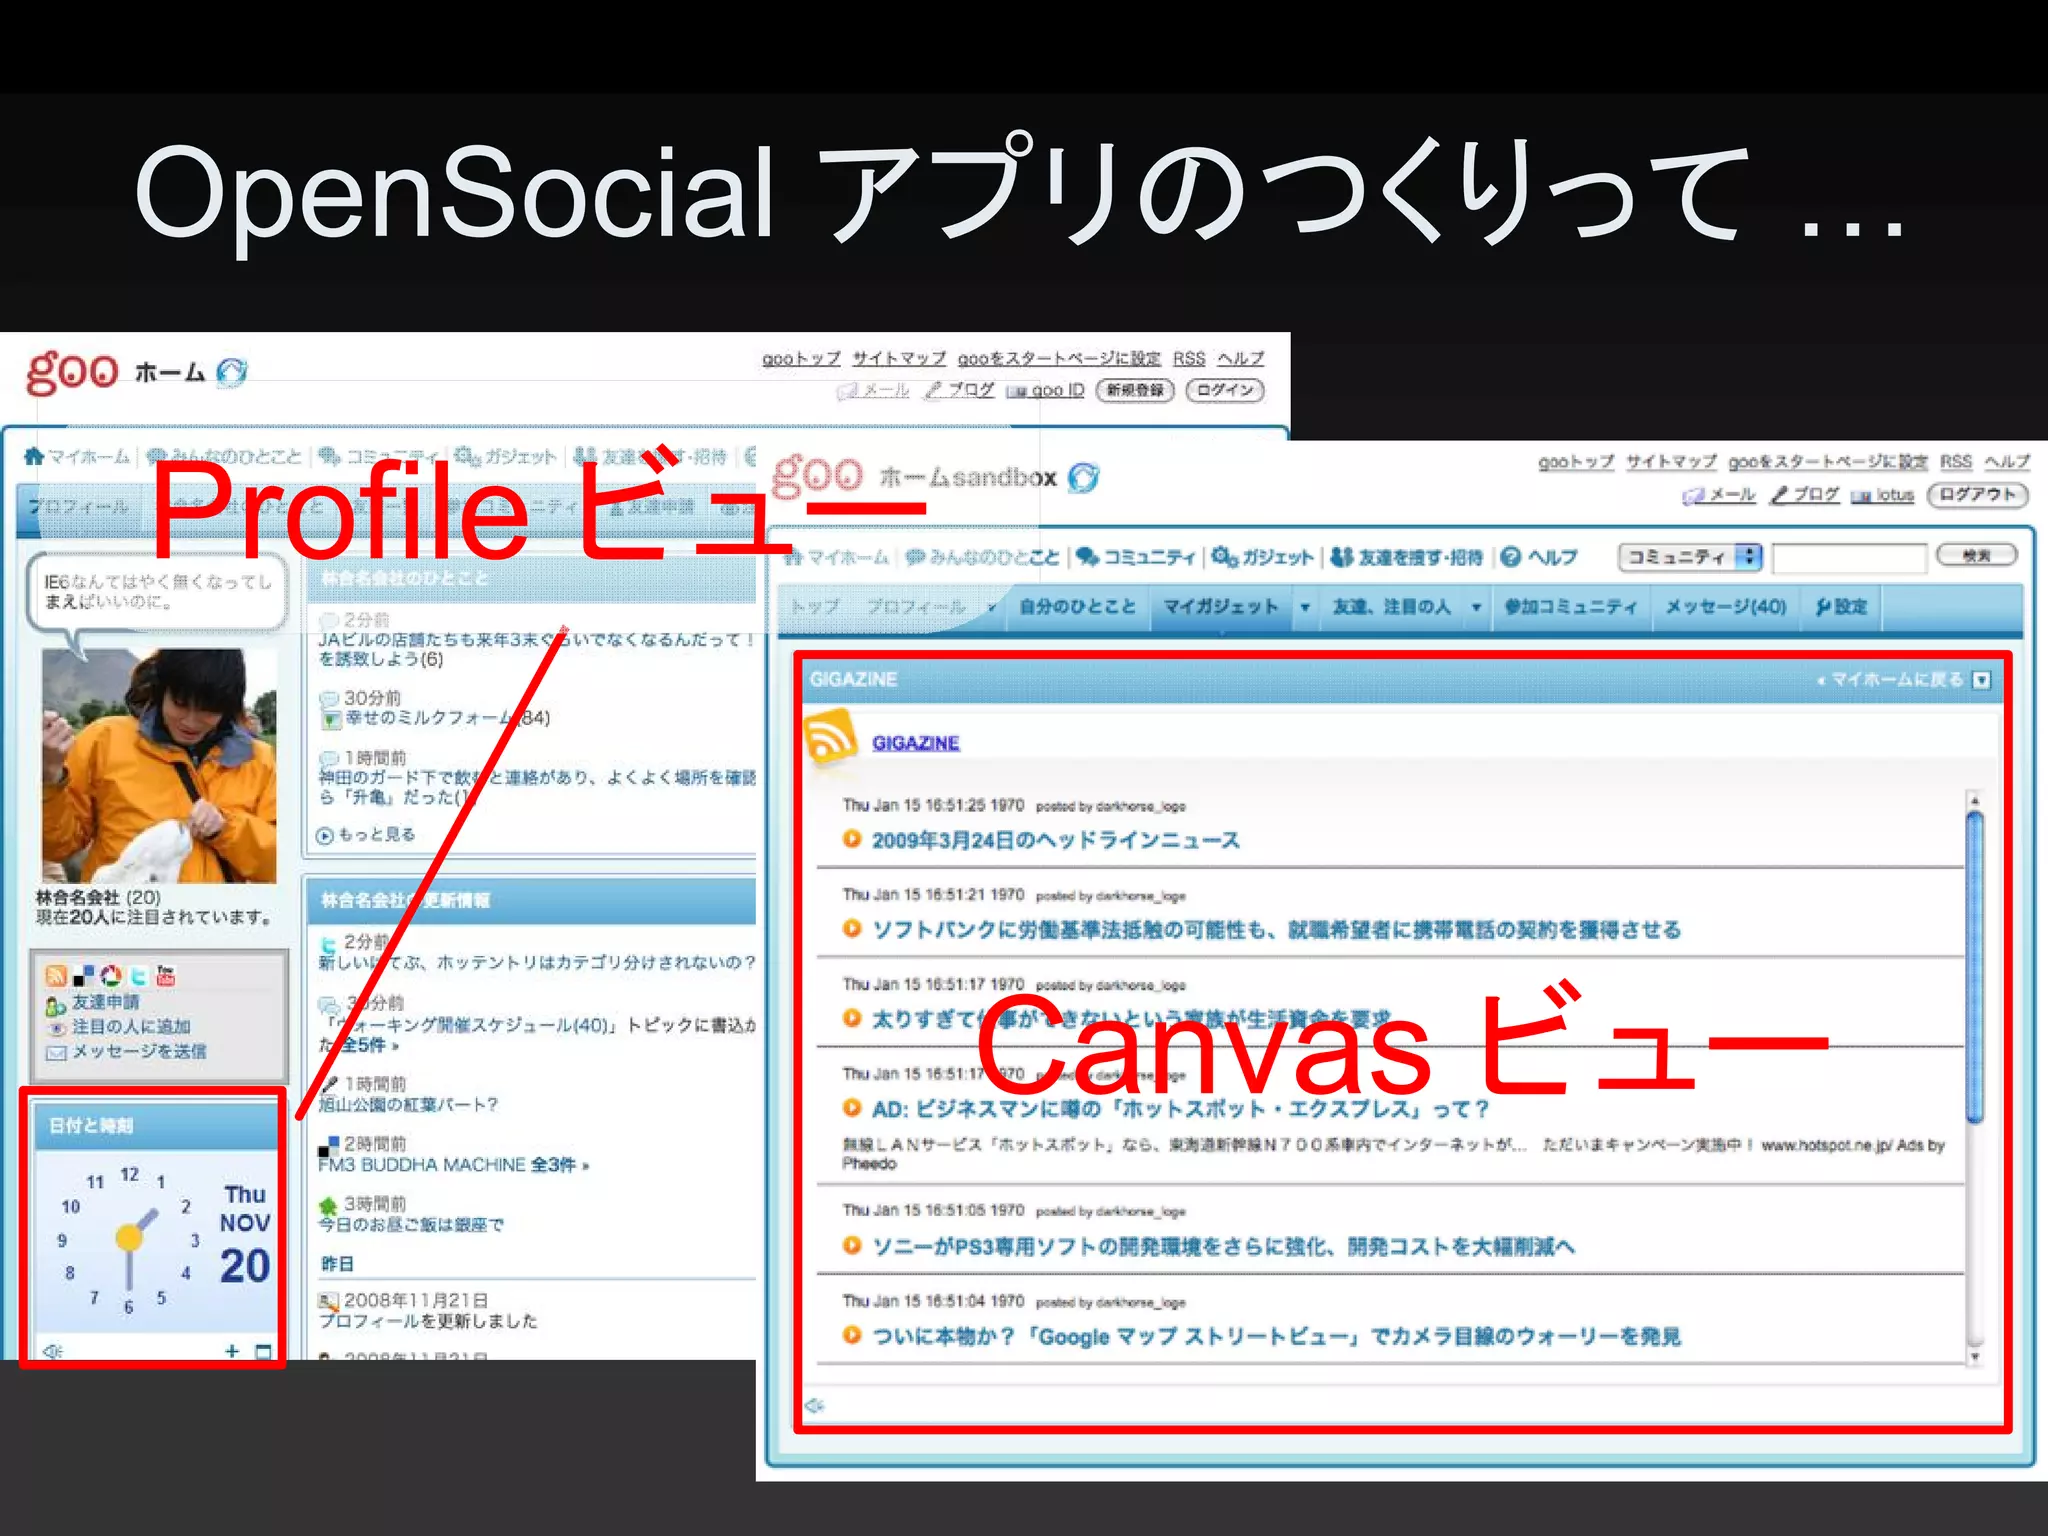Image resolution: width=2048 pixels, height=1536 pixels.
Task: Click the GIGAZINE feed scrollbar thumb
Action: pyautogui.click(x=1975, y=968)
